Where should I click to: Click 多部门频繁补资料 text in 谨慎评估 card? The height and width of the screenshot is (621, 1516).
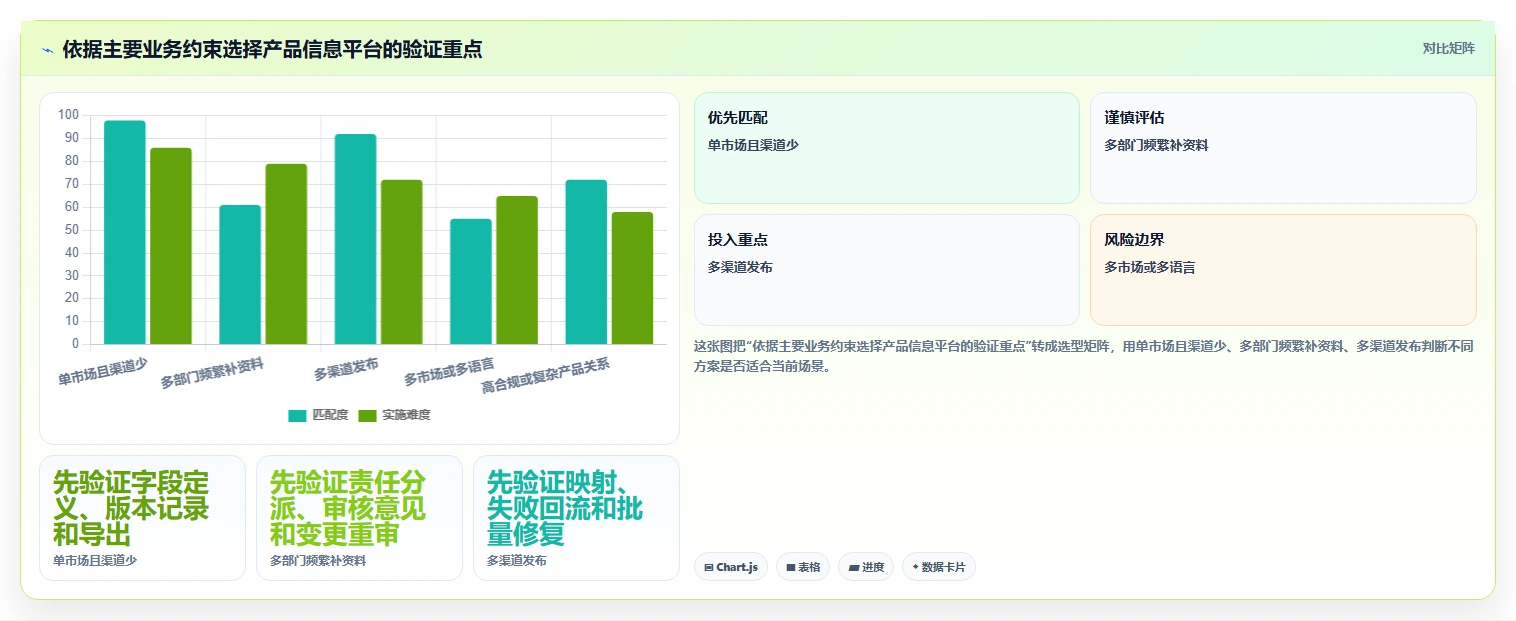(x=1156, y=145)
